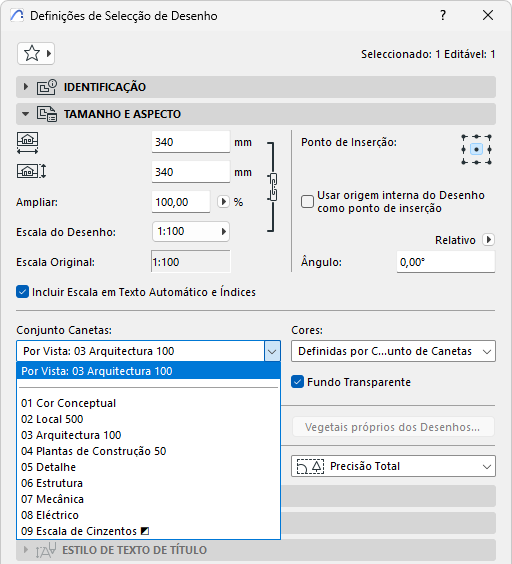The height and width of the screenshot is (564, 512).
Task: Click the Seleccionado: 1 Editável: 1 text
Action: point(428,54)
